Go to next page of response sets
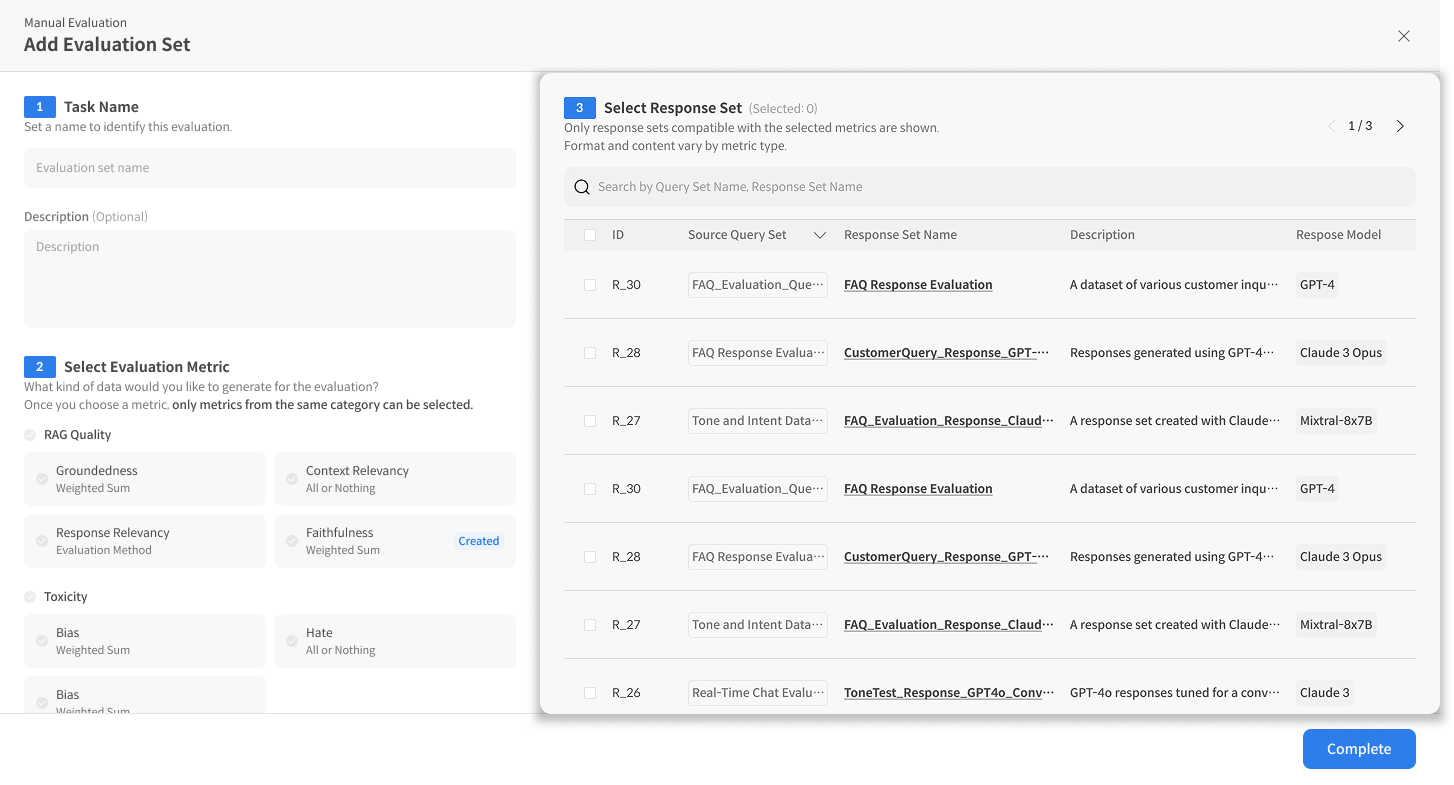1454x785 pixels. tap(1400, 126)
